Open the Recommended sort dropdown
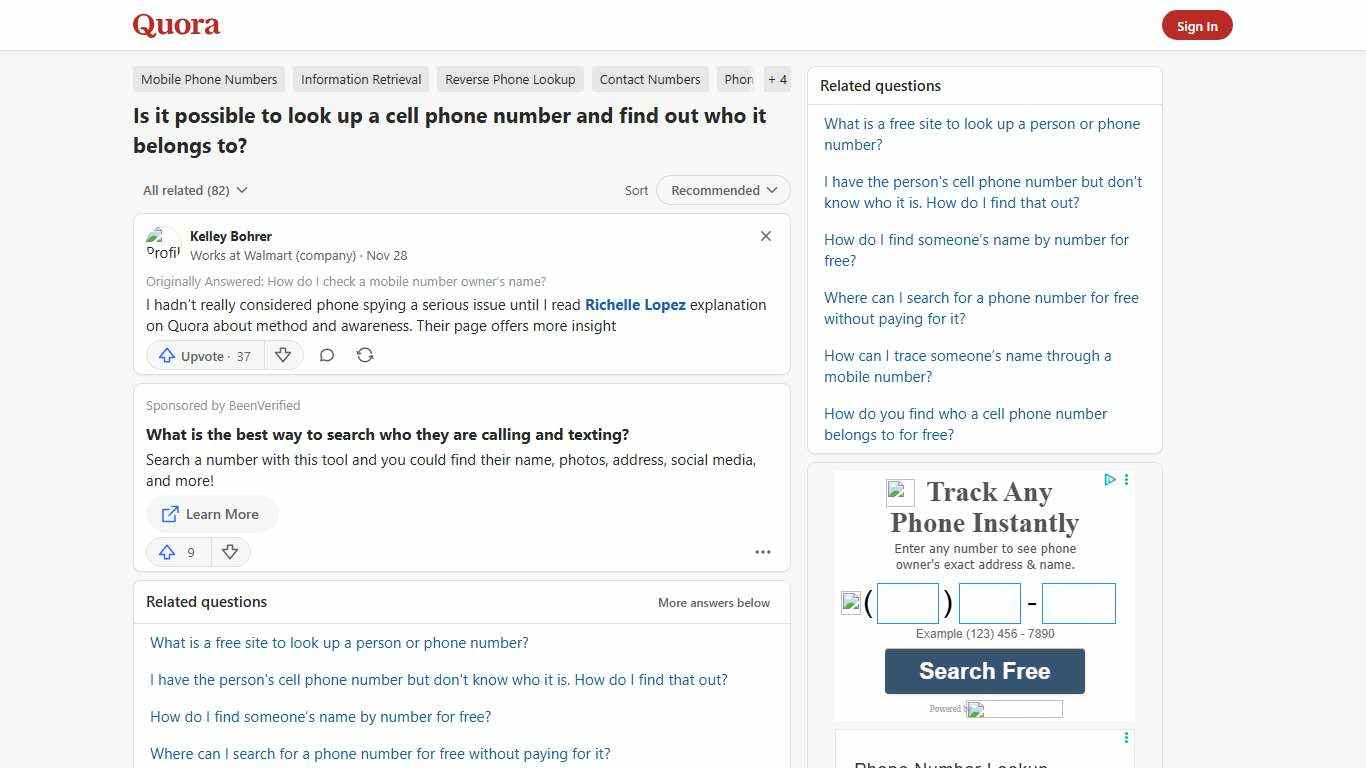The height and width of the screenshot is (768, 1366). pos(722,190)
